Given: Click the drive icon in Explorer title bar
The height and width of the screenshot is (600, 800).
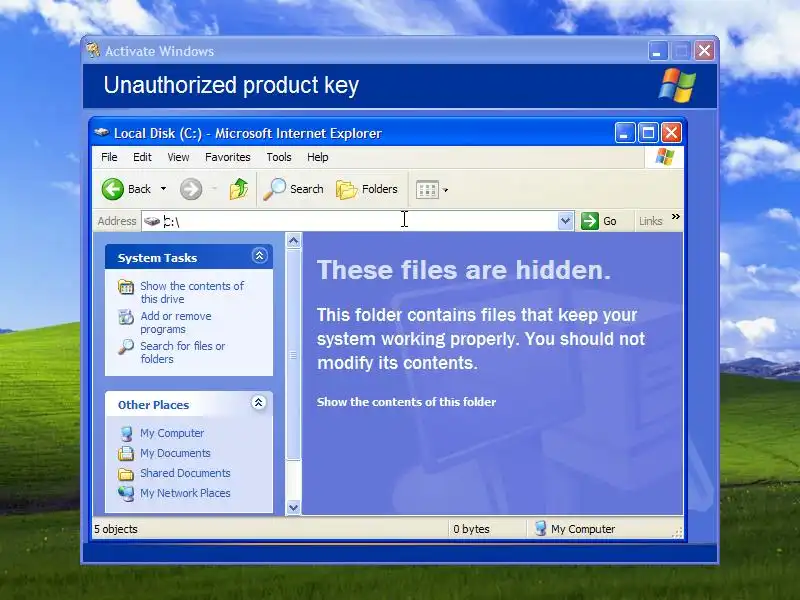Looking at the screenshot, I should [102, 133].
